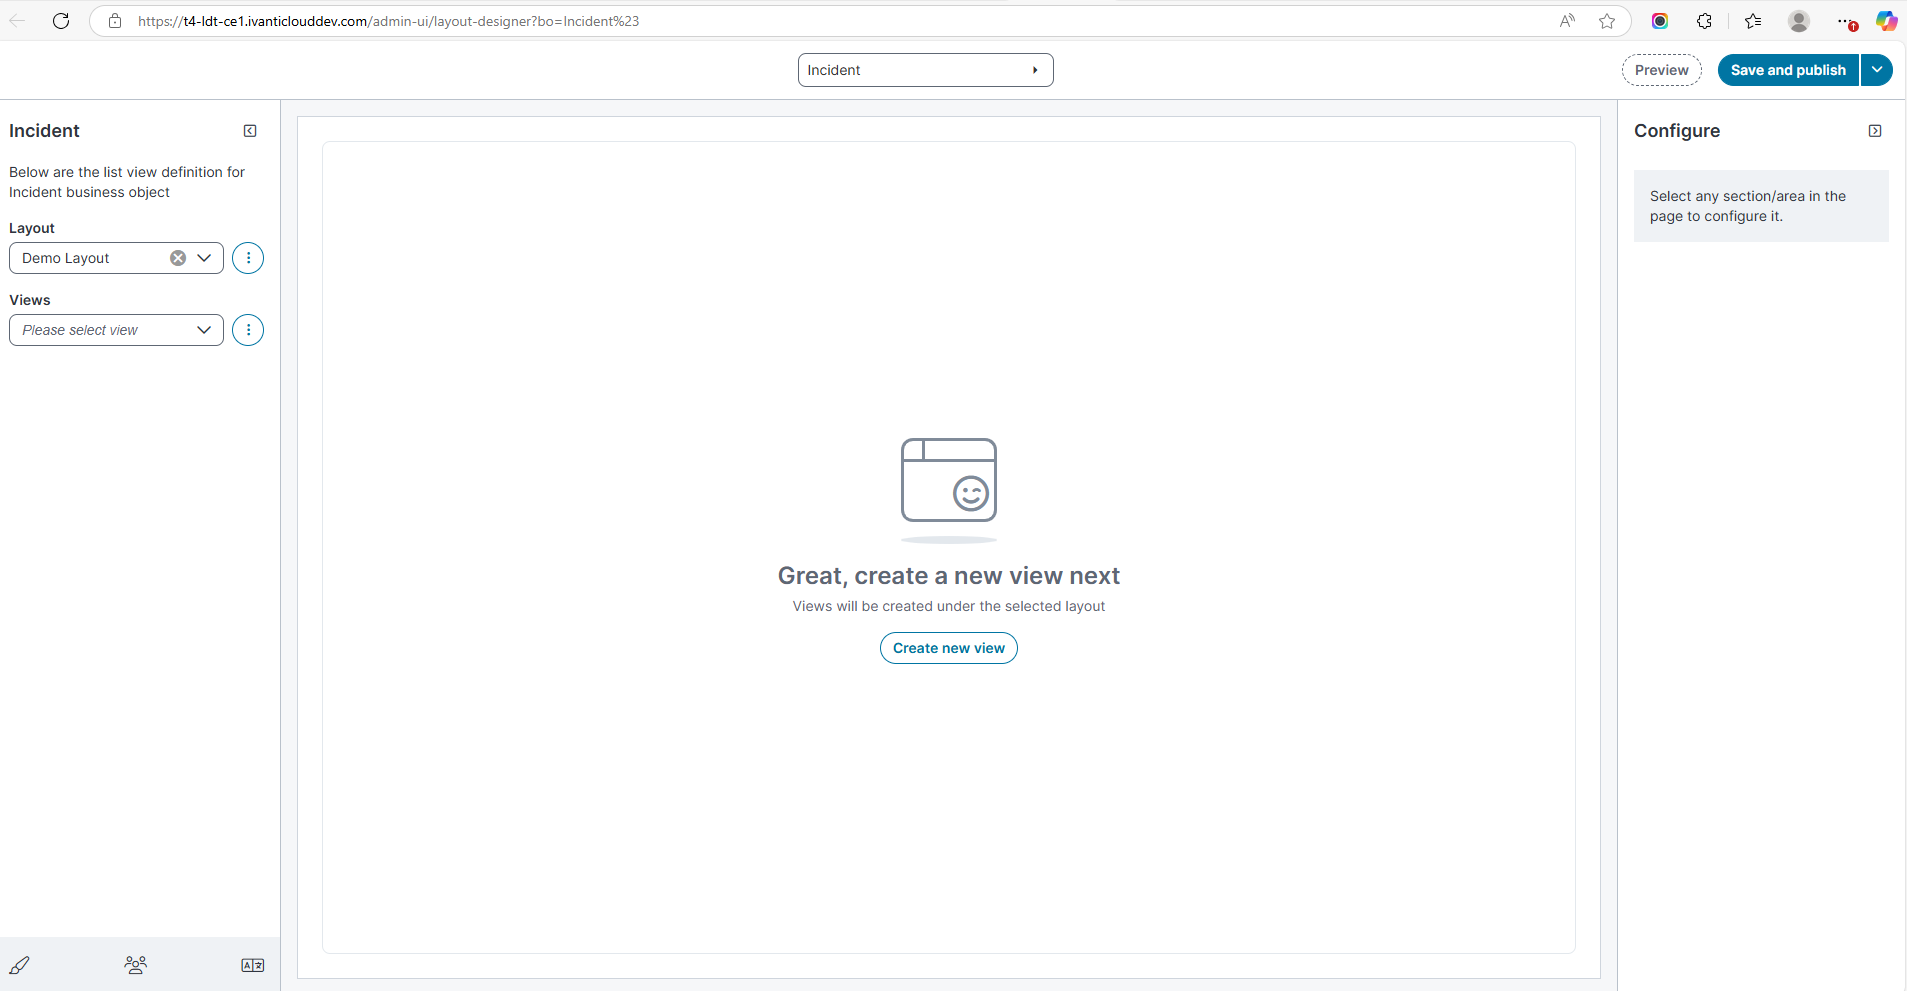This screenshot has width=1907, height=991.
Task: Reload the browser page
Action: pos(61,21)
